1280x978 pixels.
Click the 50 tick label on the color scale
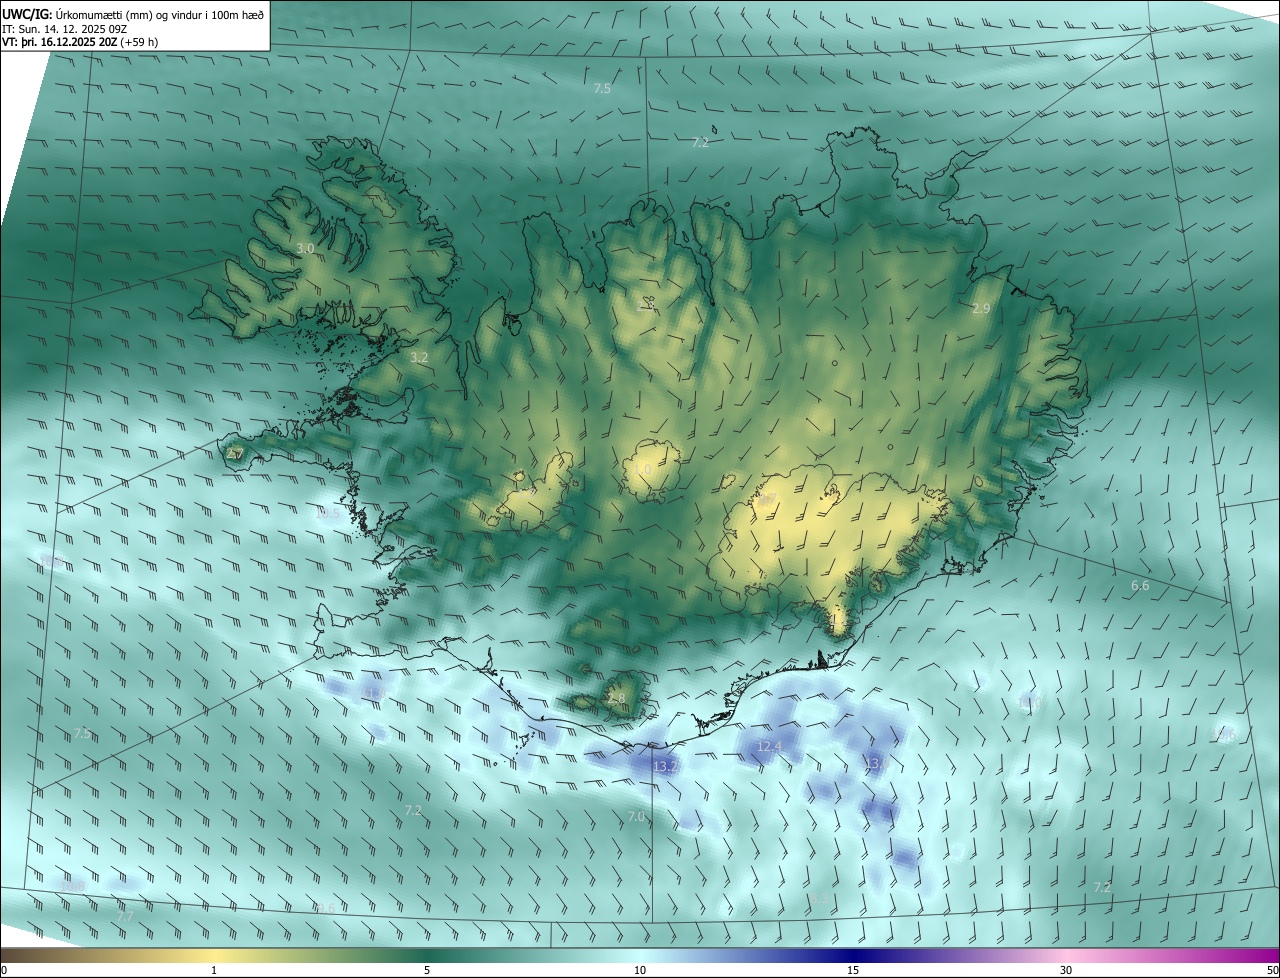coord(1272,970)
